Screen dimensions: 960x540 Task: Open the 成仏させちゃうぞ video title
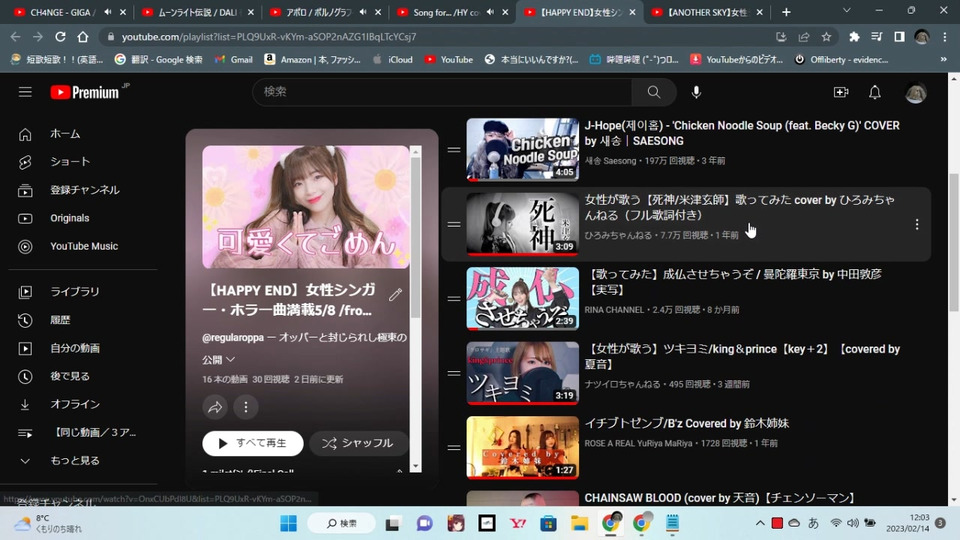(x=734, y=282)
